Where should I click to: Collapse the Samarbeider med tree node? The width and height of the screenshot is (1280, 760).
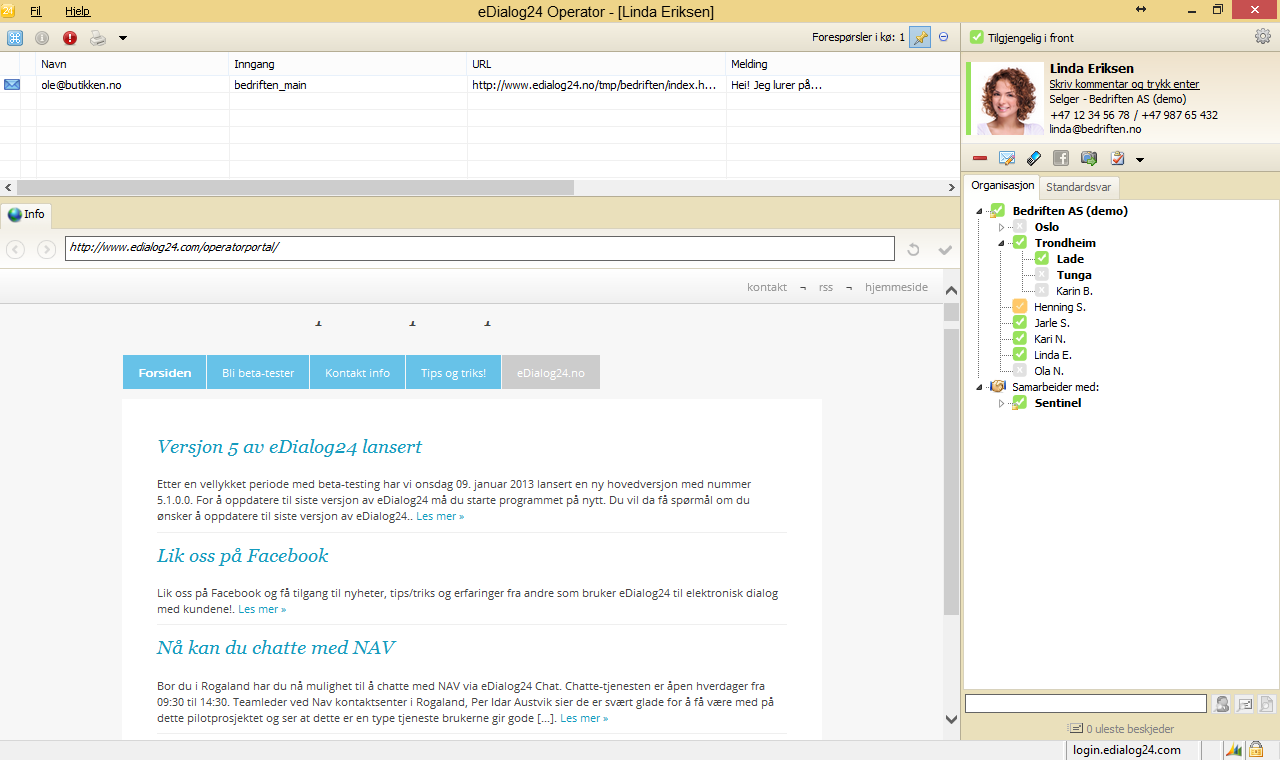click(x=979, y=387)
